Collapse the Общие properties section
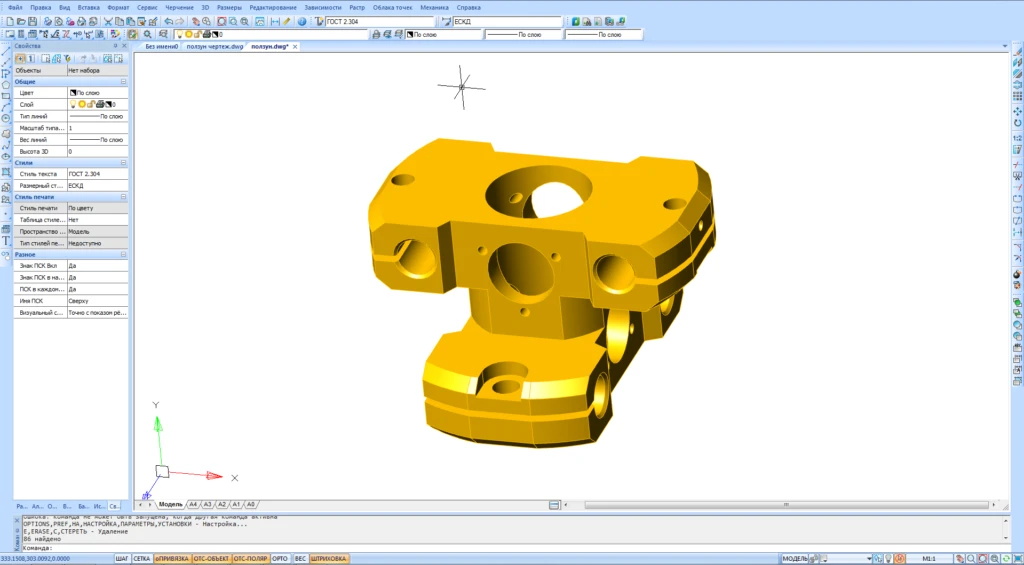 tap(124, 82)
